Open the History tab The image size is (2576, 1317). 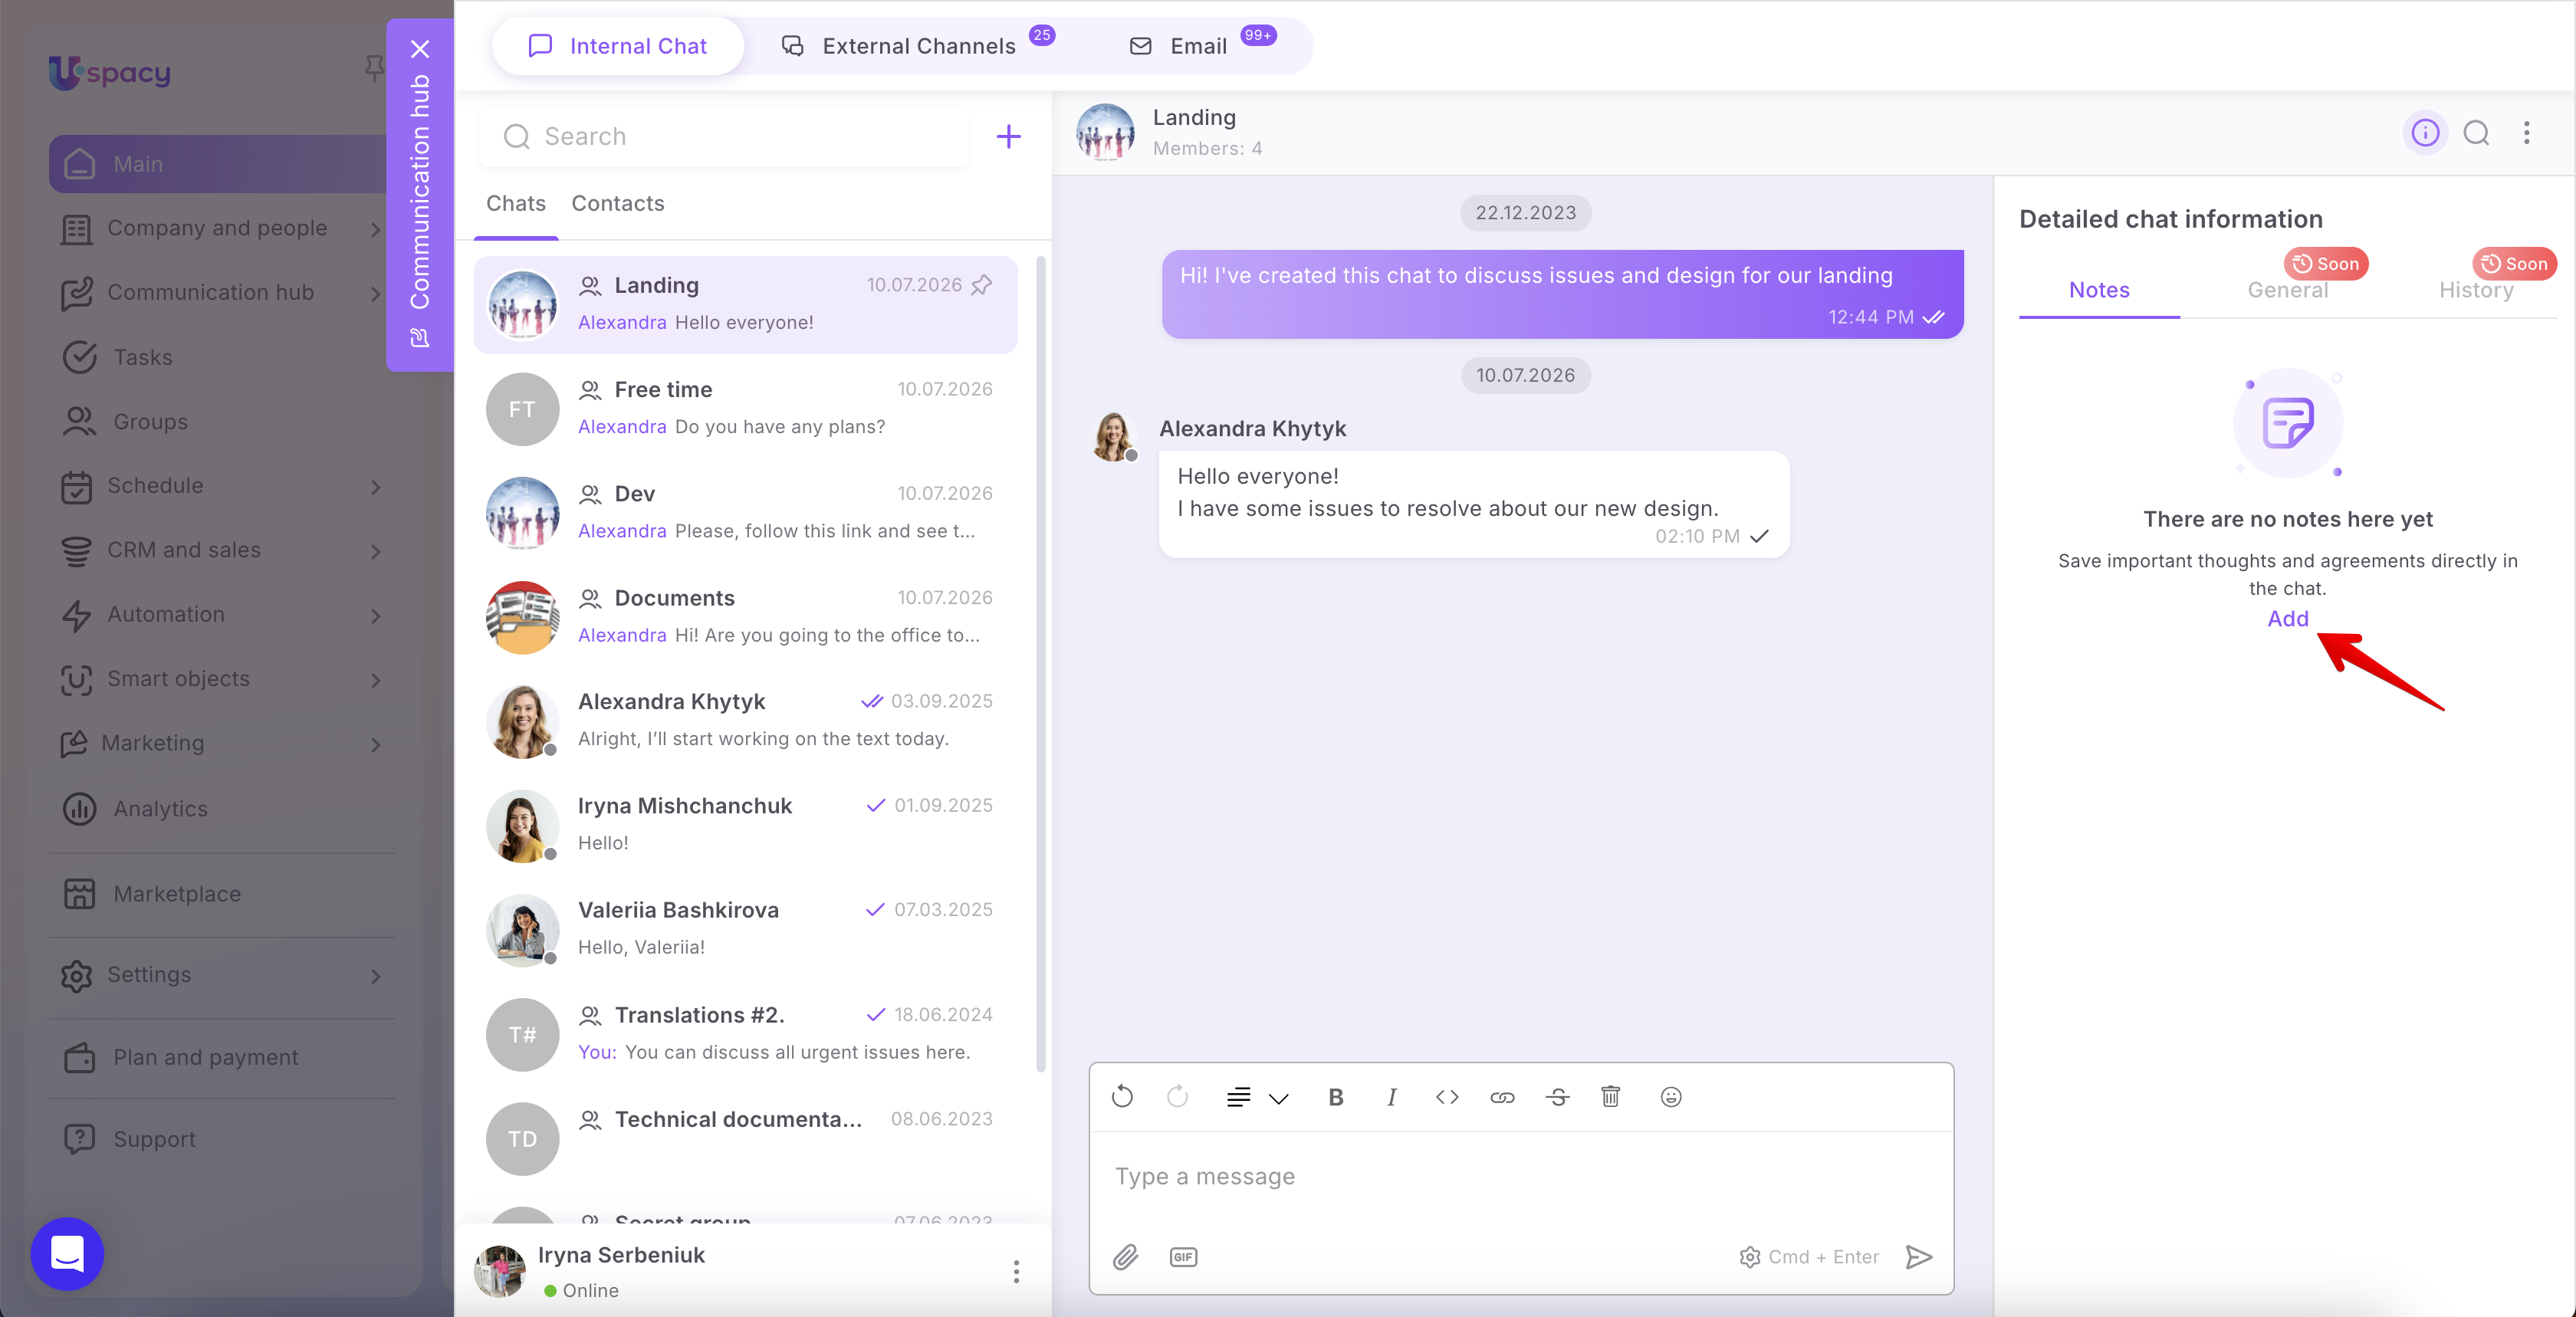pos(2476,290)
